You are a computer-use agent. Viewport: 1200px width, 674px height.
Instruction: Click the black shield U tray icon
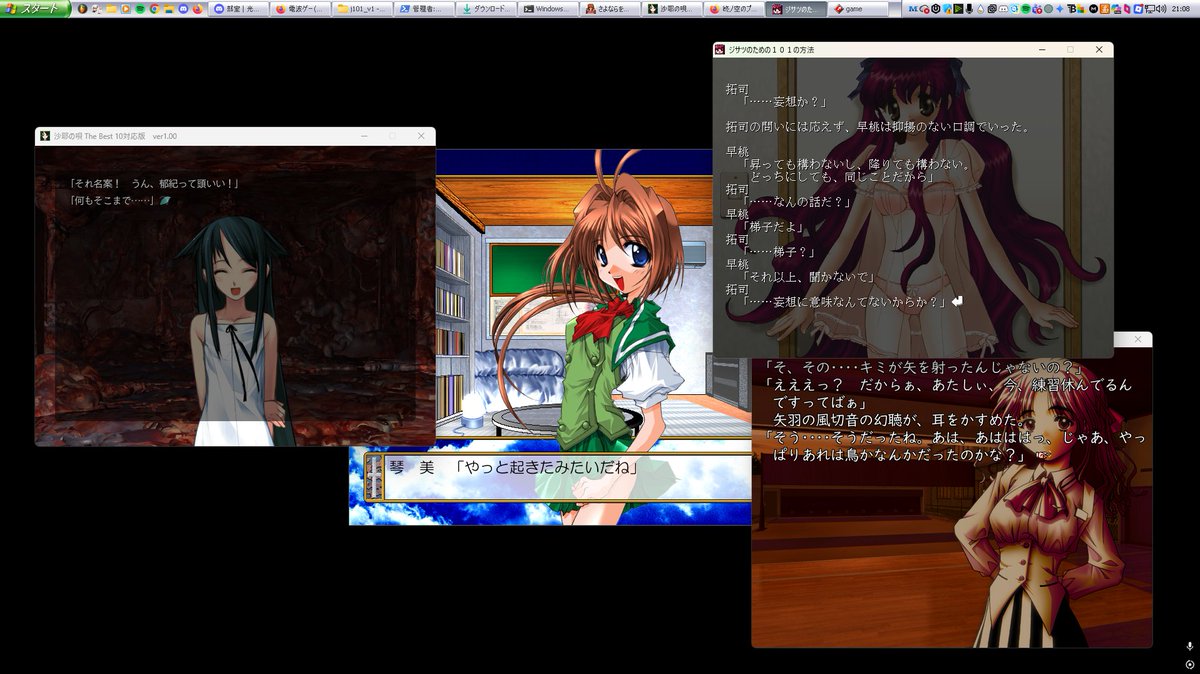pos(936,9)
